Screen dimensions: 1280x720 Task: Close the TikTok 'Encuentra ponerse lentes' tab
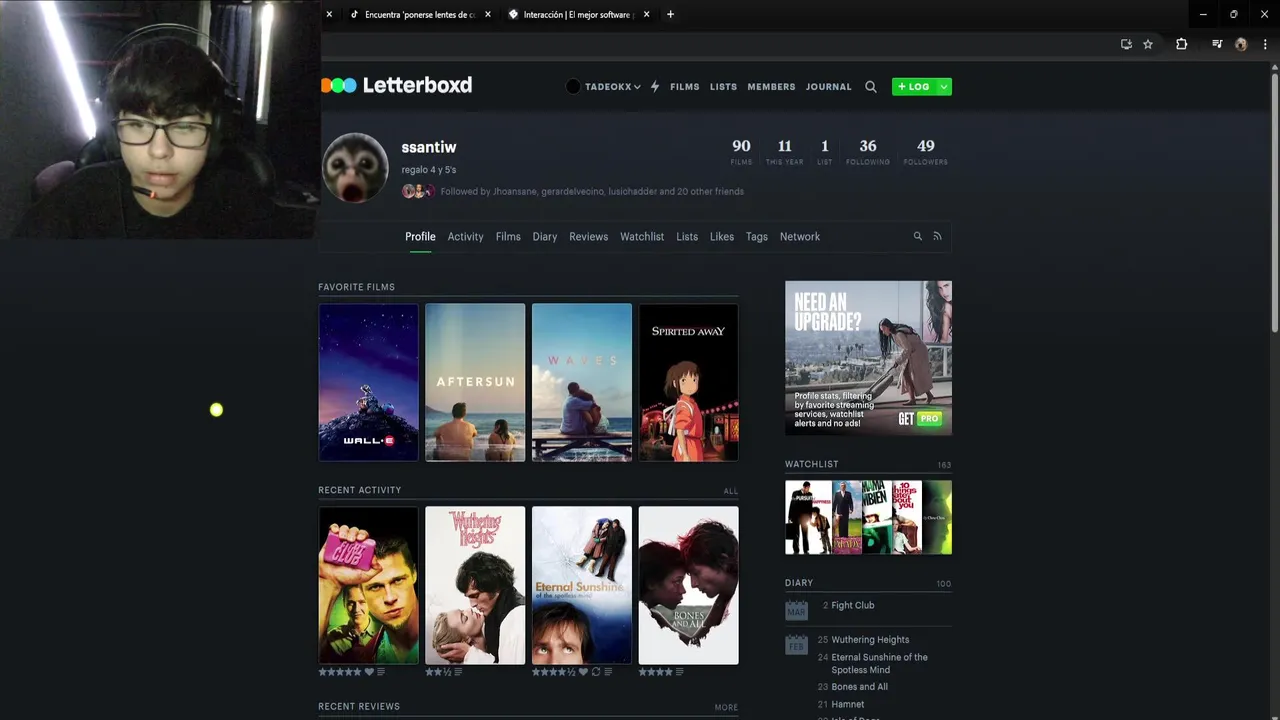[x=488, y=14]
